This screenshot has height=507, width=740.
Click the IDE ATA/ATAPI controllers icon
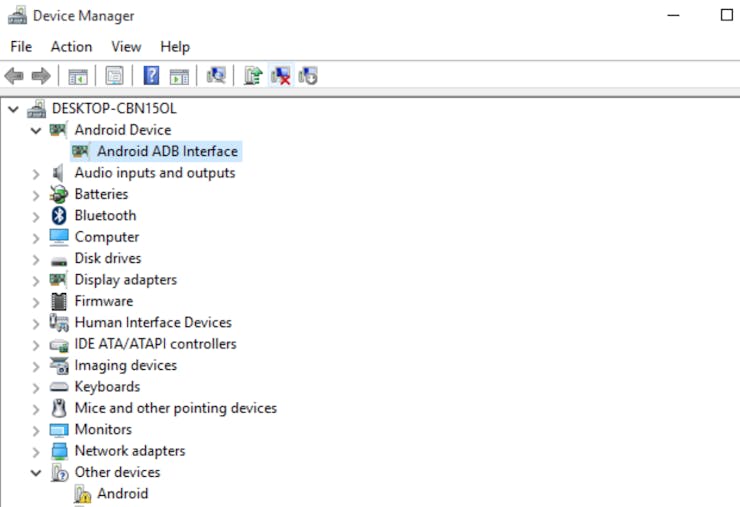pyautogui.click(x=59, y=345)
